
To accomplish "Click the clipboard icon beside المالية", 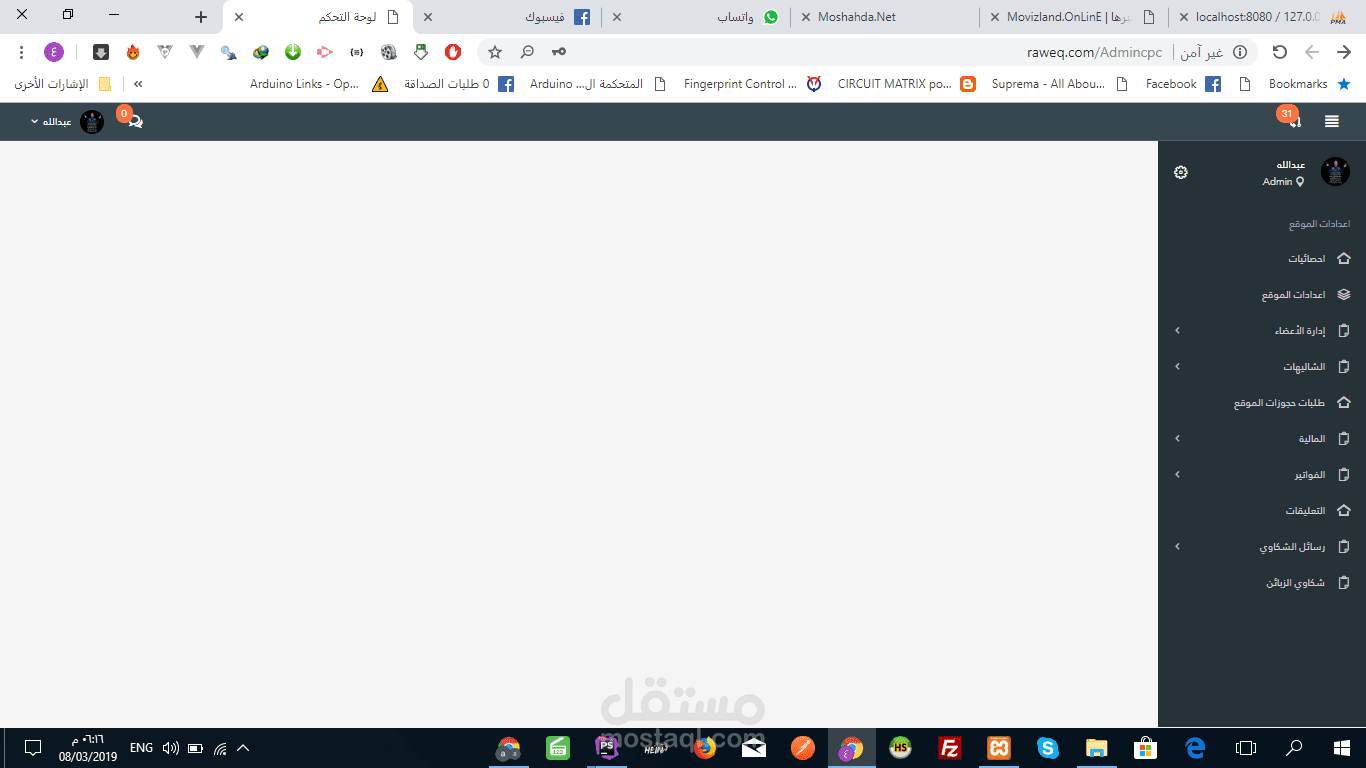I will 1343,439.
